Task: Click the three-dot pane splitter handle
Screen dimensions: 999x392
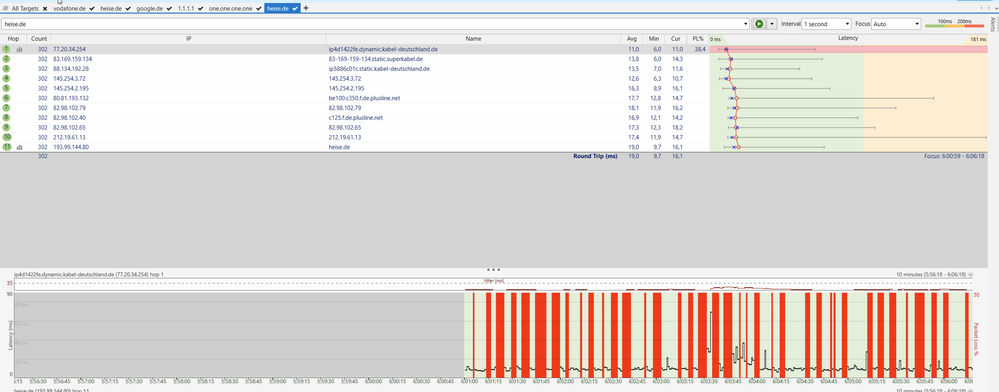Action: point(494,270)
